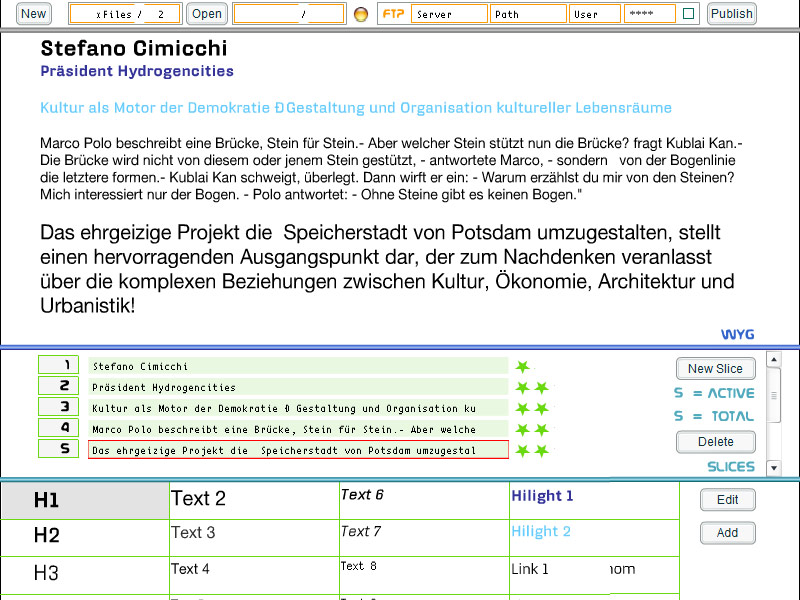Screen dimensions: 800x600
Task: Click the Open button
Action: coord(207,14)
